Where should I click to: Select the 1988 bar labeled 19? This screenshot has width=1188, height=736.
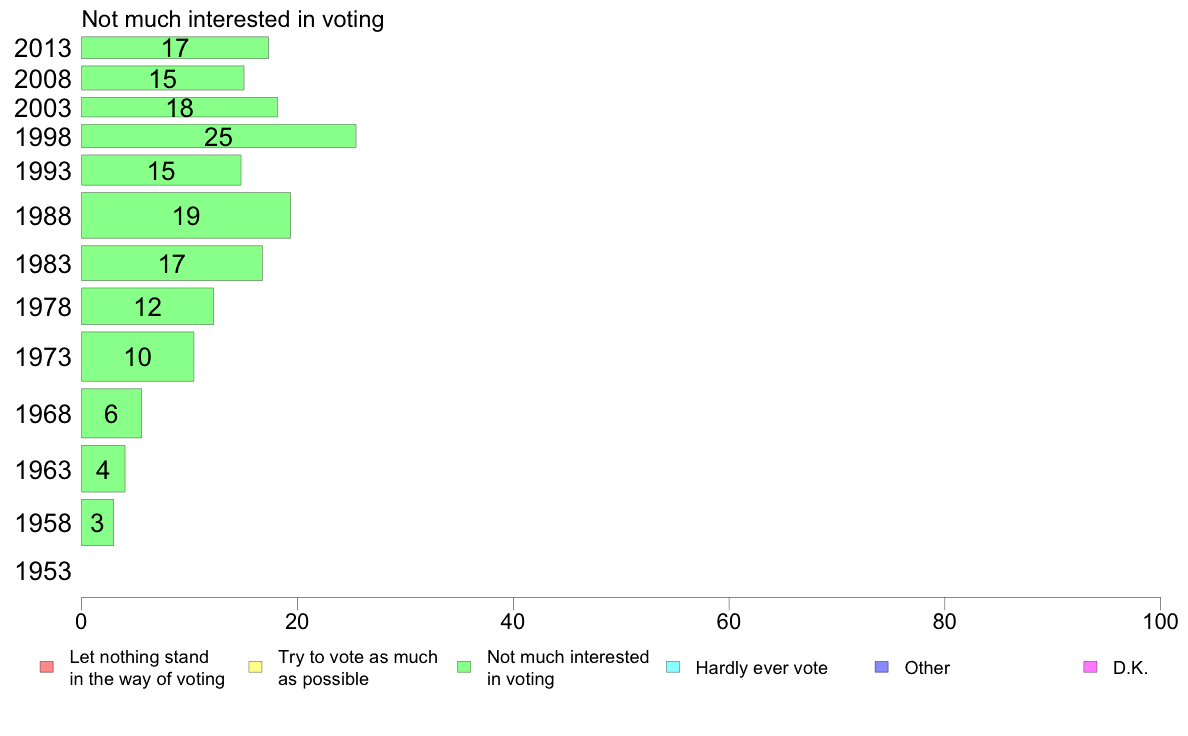tap(186, 215)
